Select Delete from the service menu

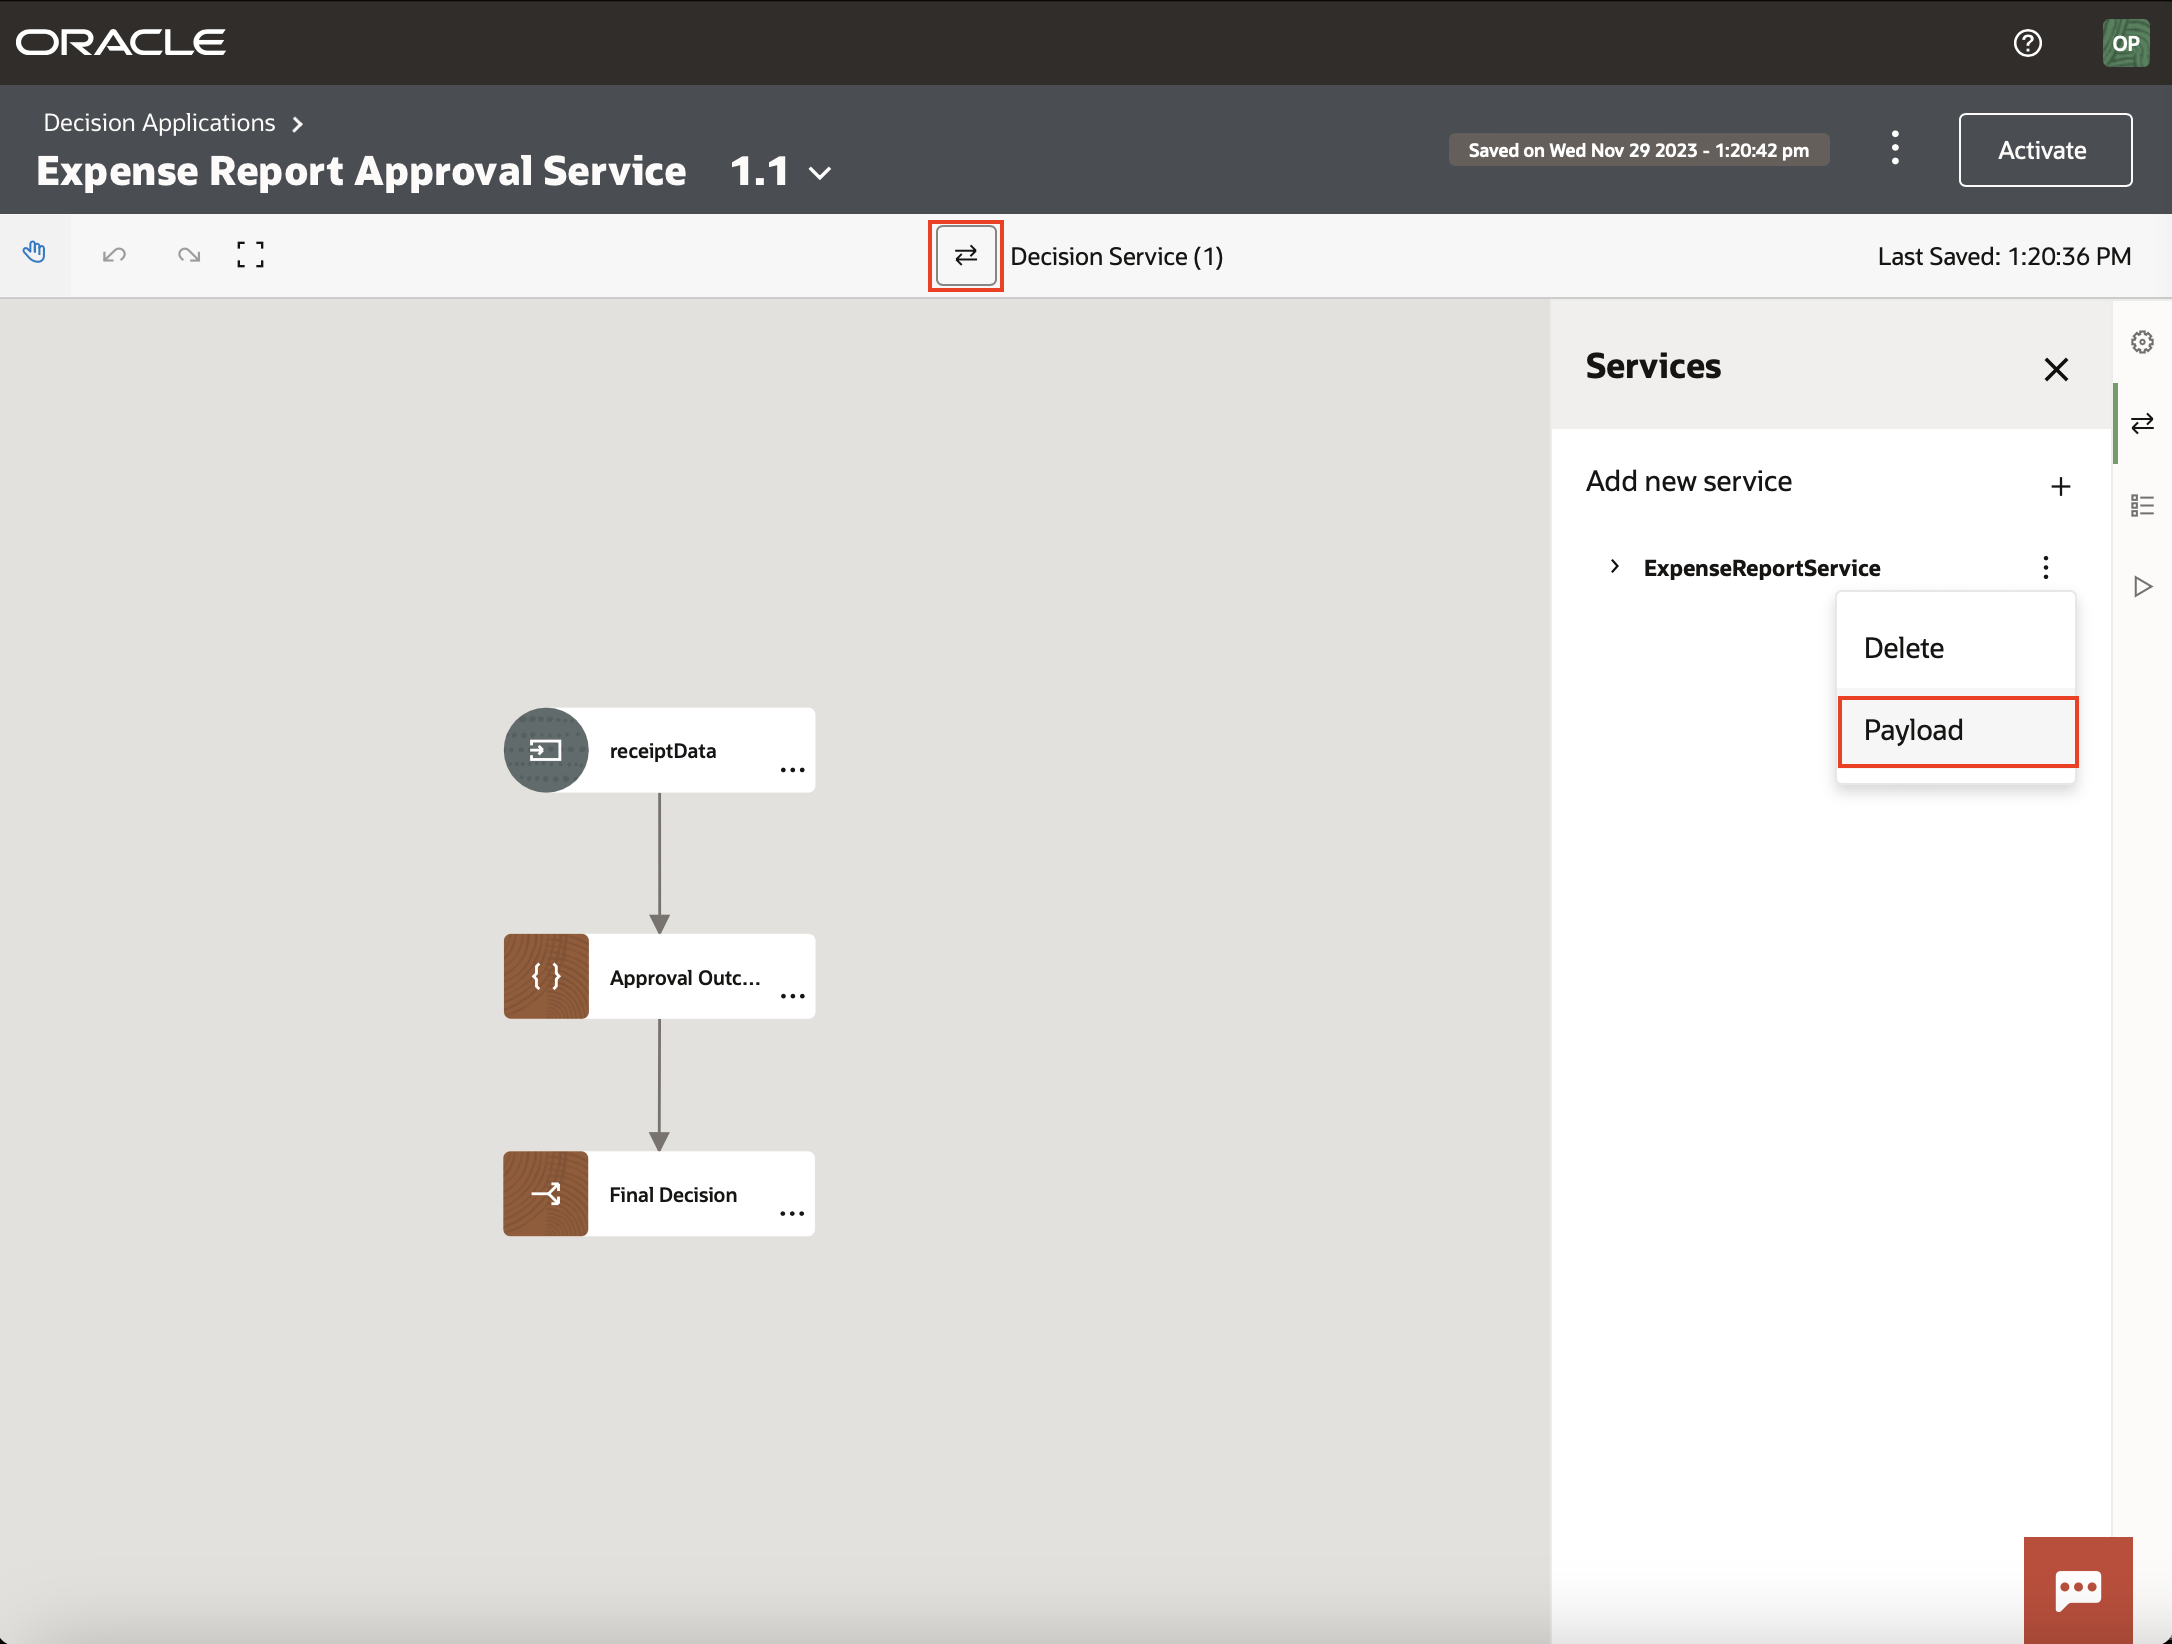pos(1903,647)
